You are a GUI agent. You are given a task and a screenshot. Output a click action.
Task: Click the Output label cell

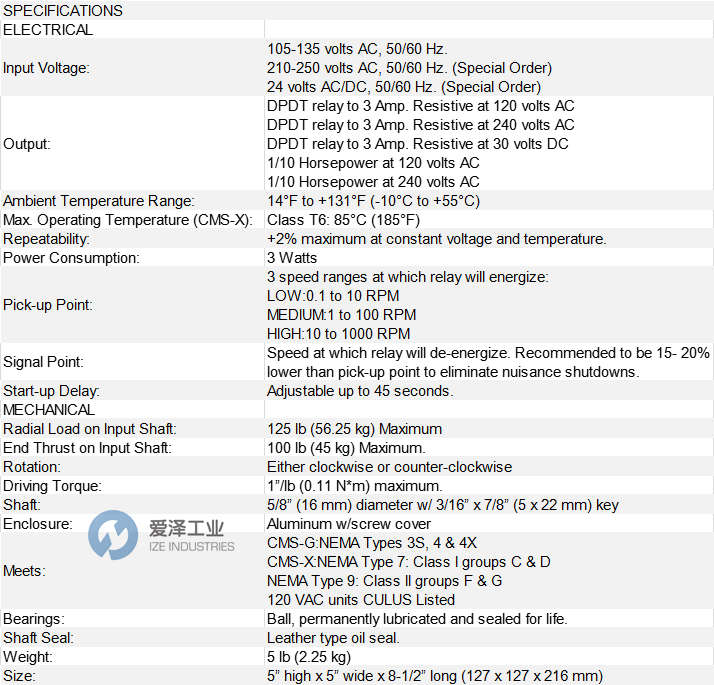coord(27,144)
